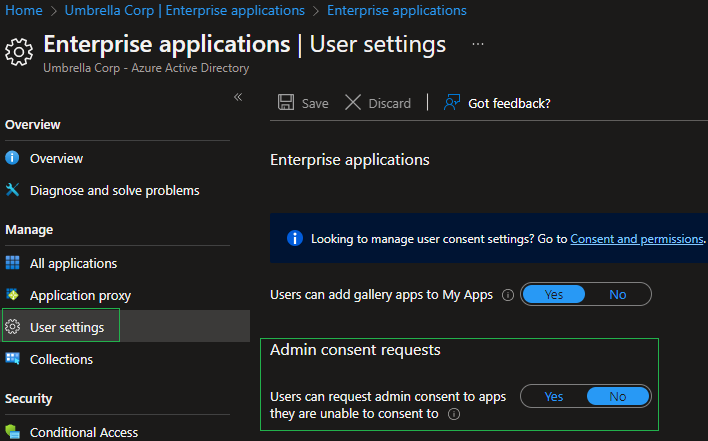Image resolution: width=708 pixels, height=441 pixels.
Task: Click the Manage section header in sidebar
Action: pos(29,230)
